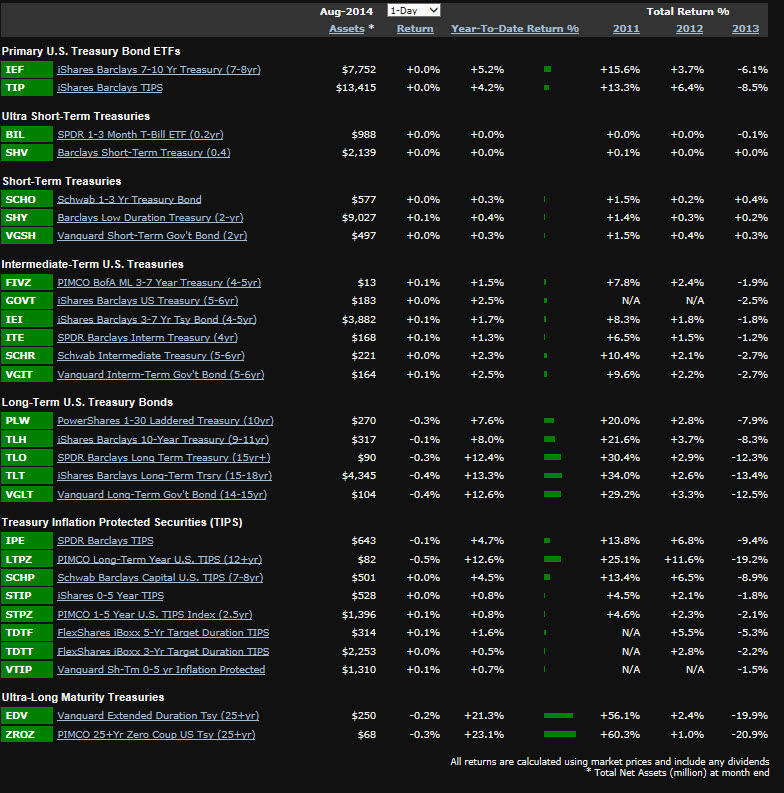Sort by 2013 total return column
This screenshot has height=793, width=784.
pyautogui.click(x=745, y=29)
